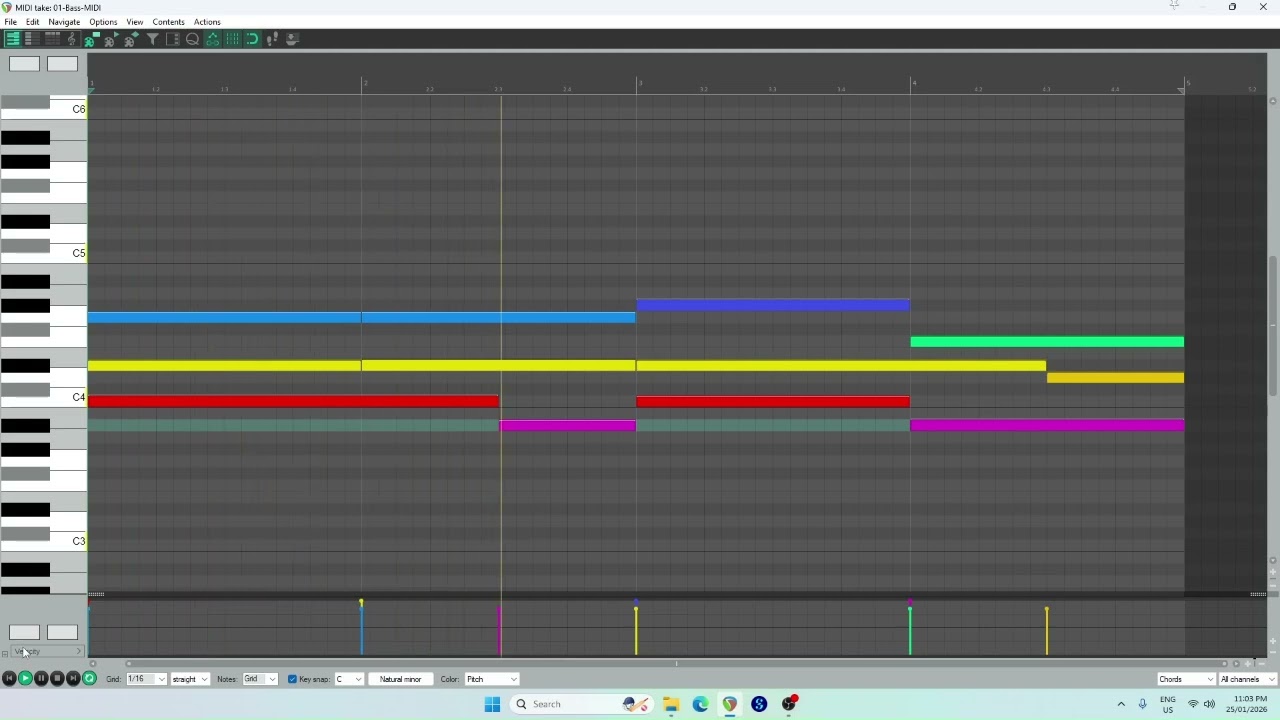
Task: Open the All channels dropdown
Action: 1247,679
